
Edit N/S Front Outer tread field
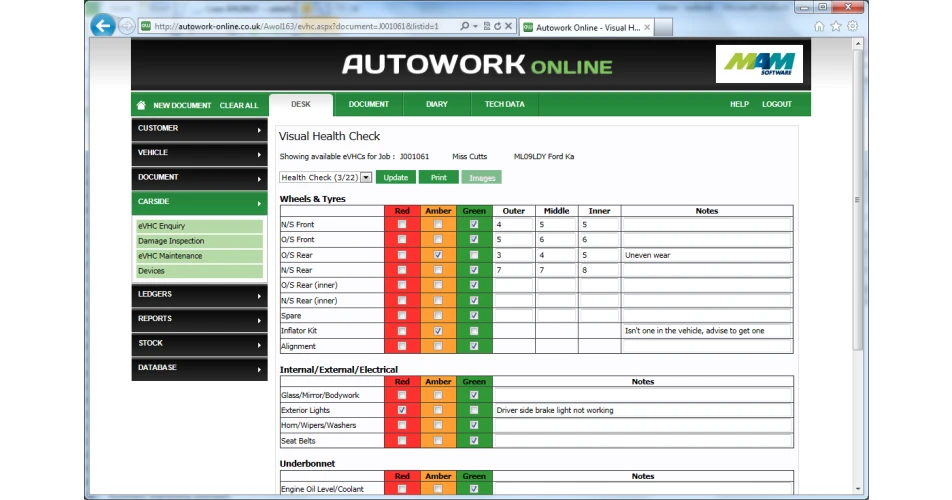514,225
